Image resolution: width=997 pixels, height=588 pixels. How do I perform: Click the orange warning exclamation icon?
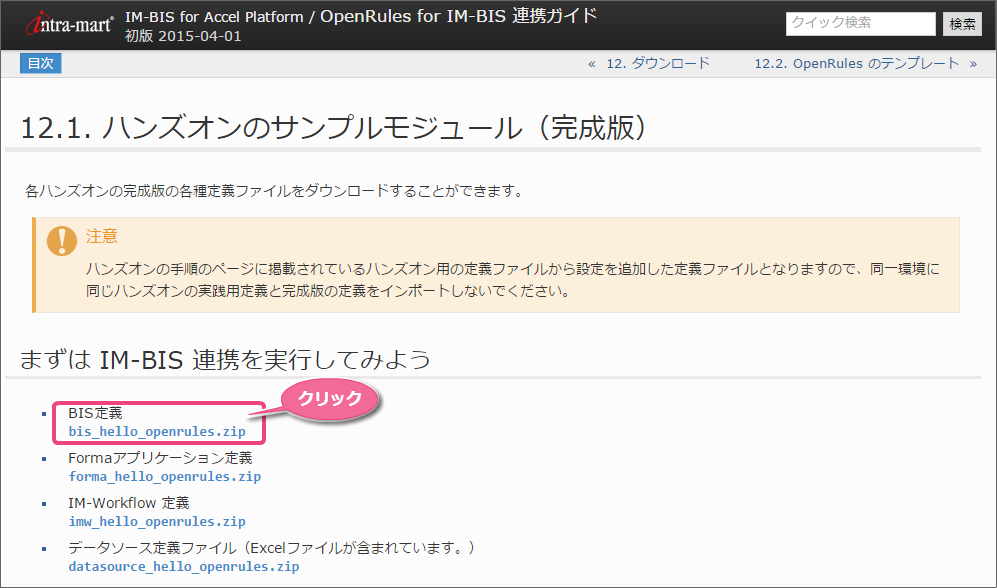pyautogui.click(x=62, y=241)
